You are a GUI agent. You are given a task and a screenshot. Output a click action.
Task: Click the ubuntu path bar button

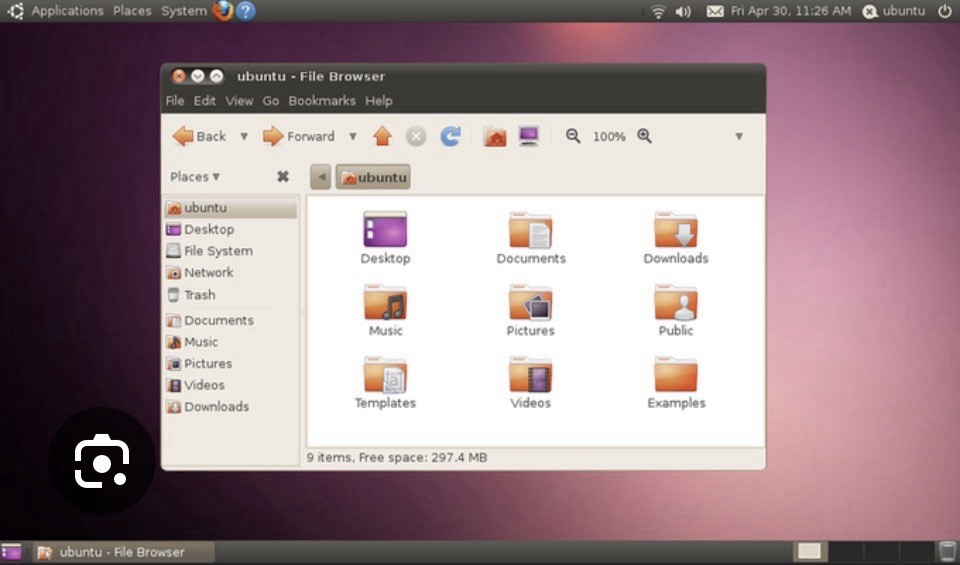[373, 178]
